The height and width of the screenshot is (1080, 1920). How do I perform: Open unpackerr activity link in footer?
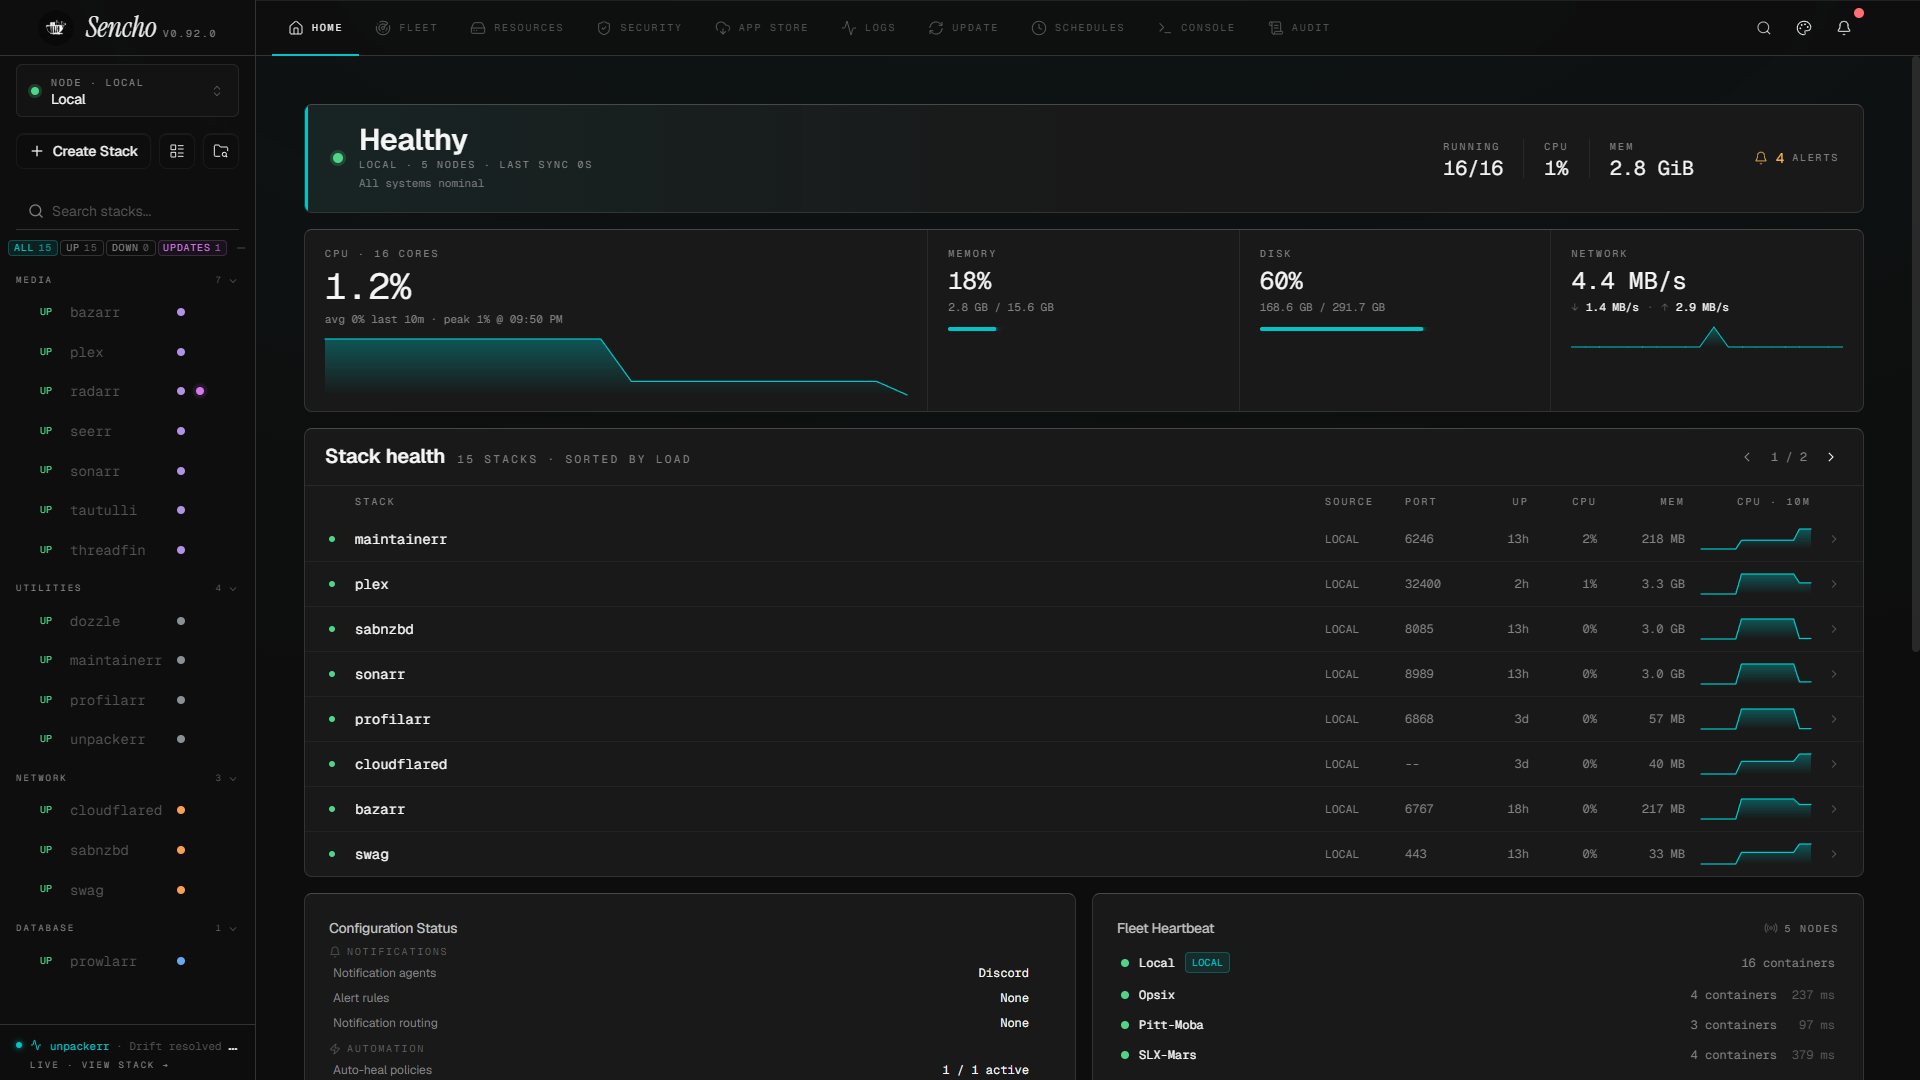(x=79, y=1047)
